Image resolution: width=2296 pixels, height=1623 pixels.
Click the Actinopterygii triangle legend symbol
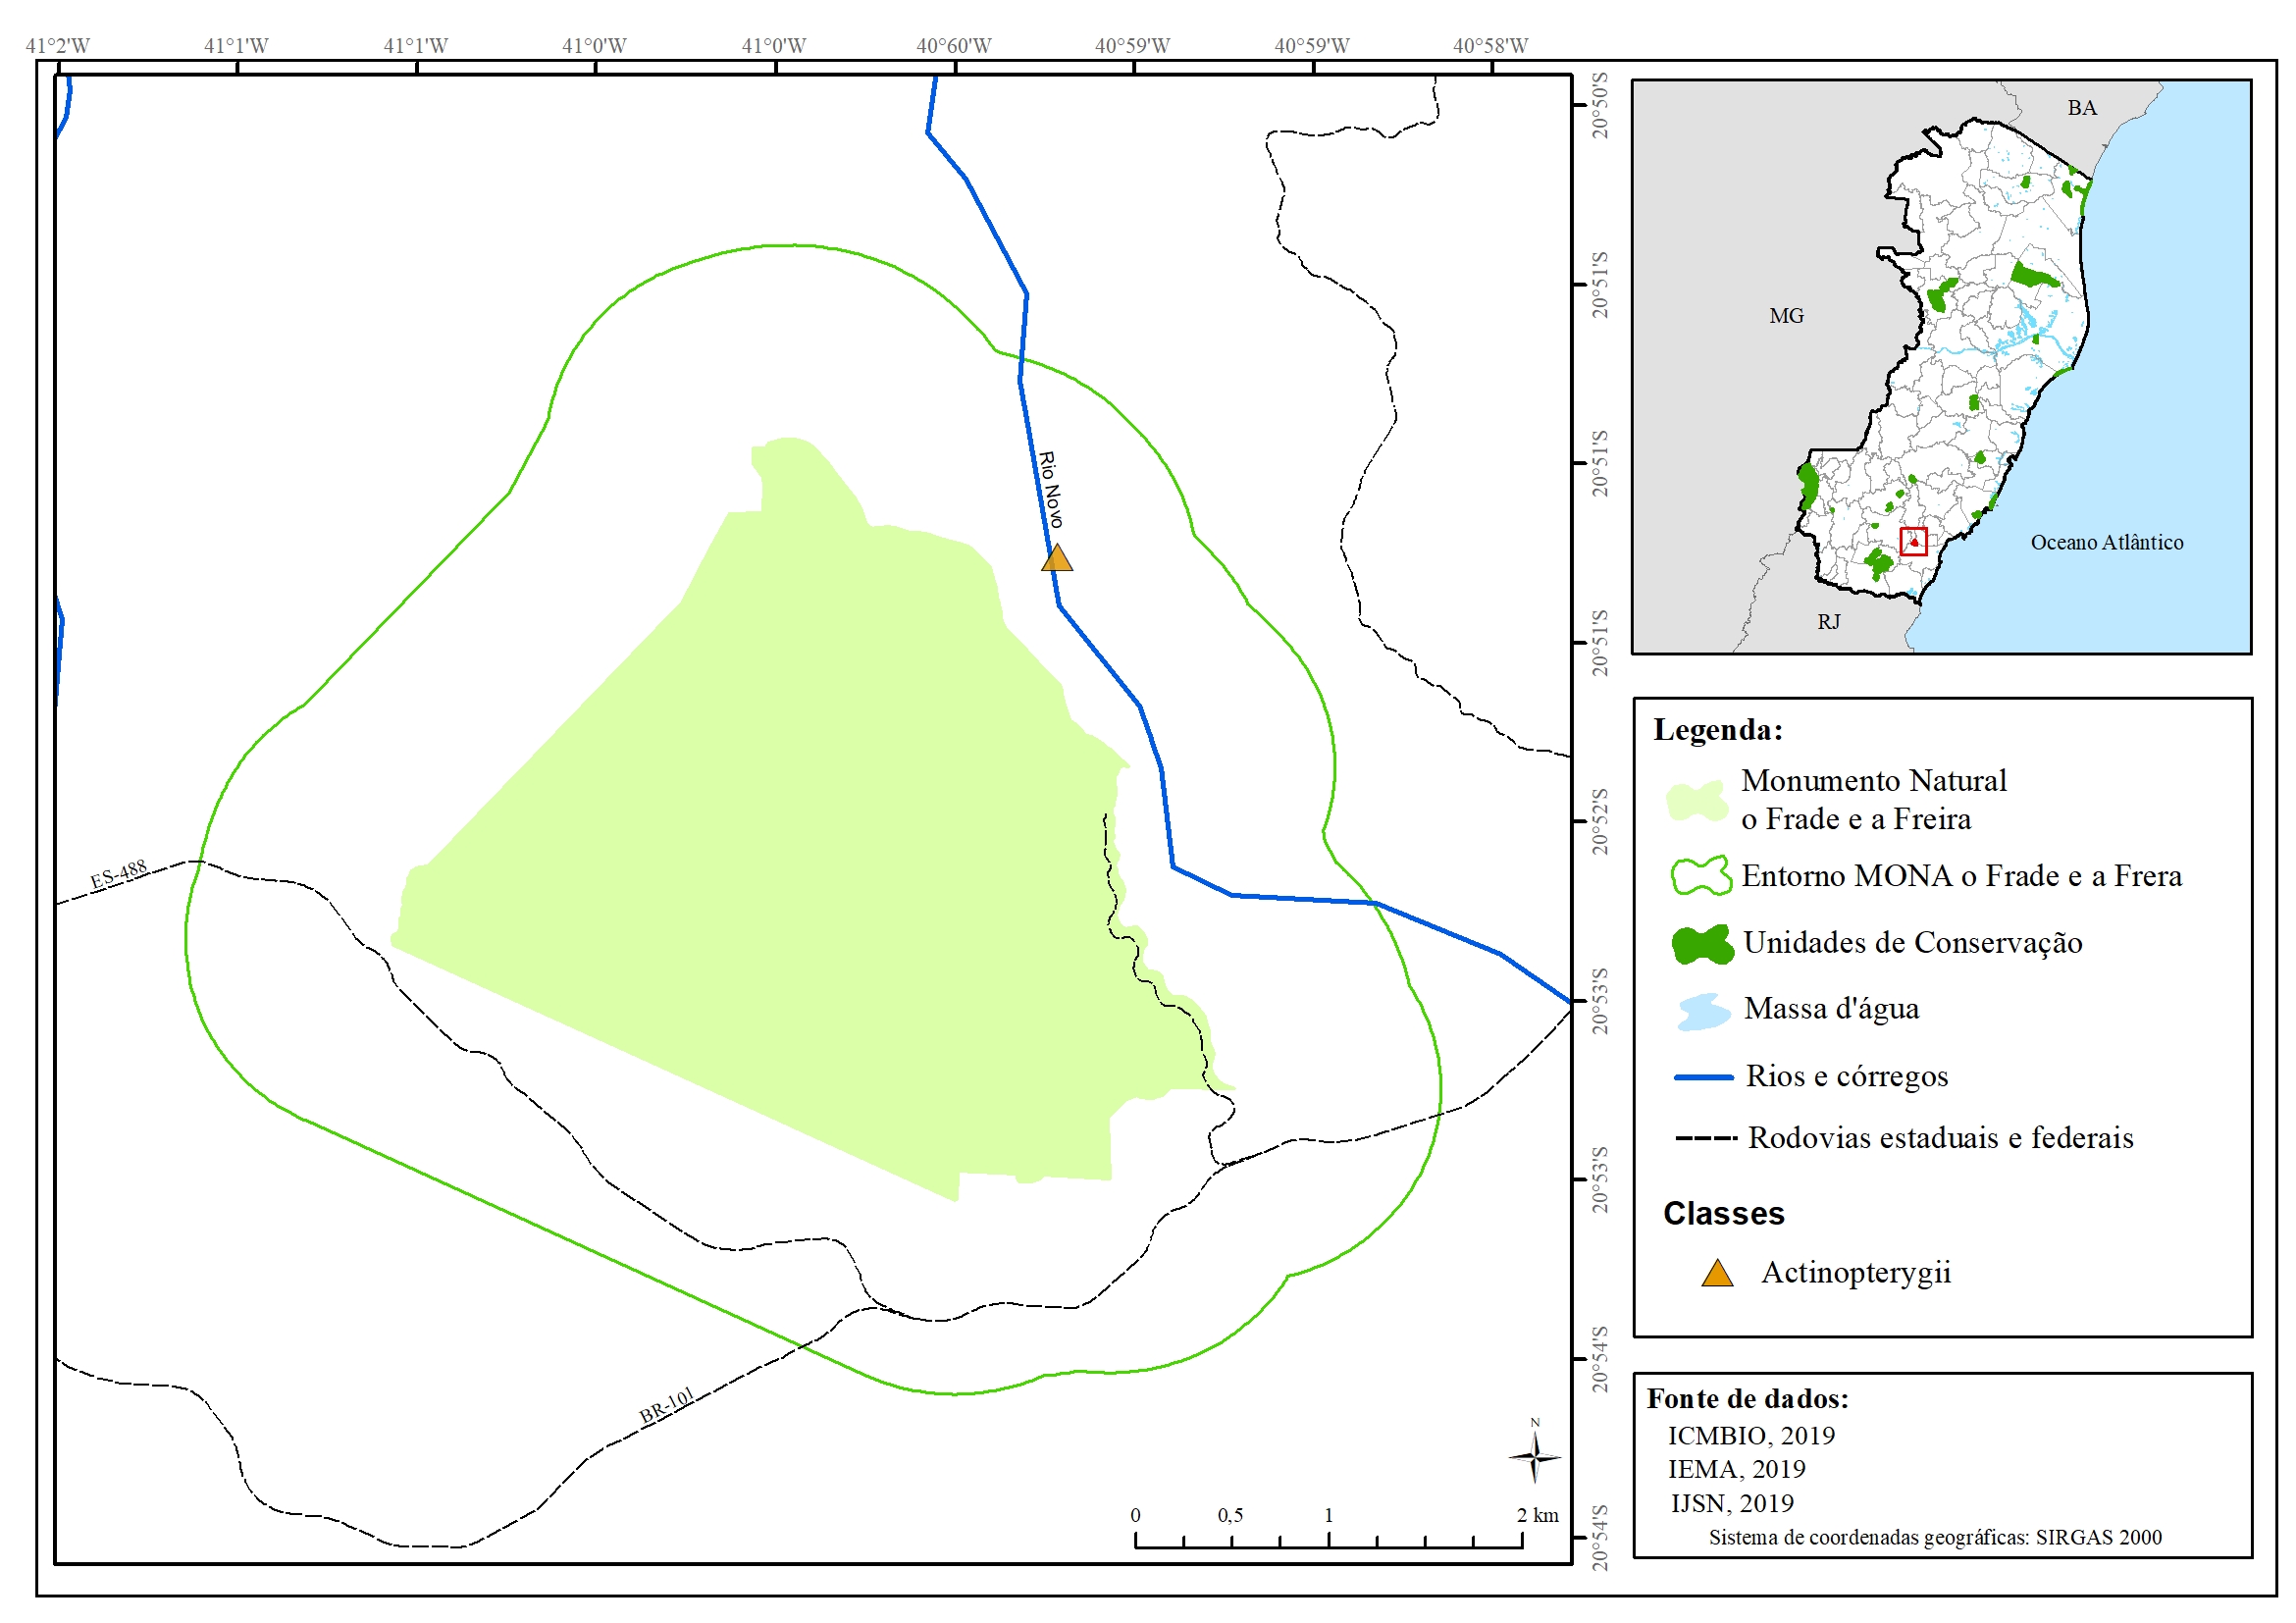coord(1717,1274)
